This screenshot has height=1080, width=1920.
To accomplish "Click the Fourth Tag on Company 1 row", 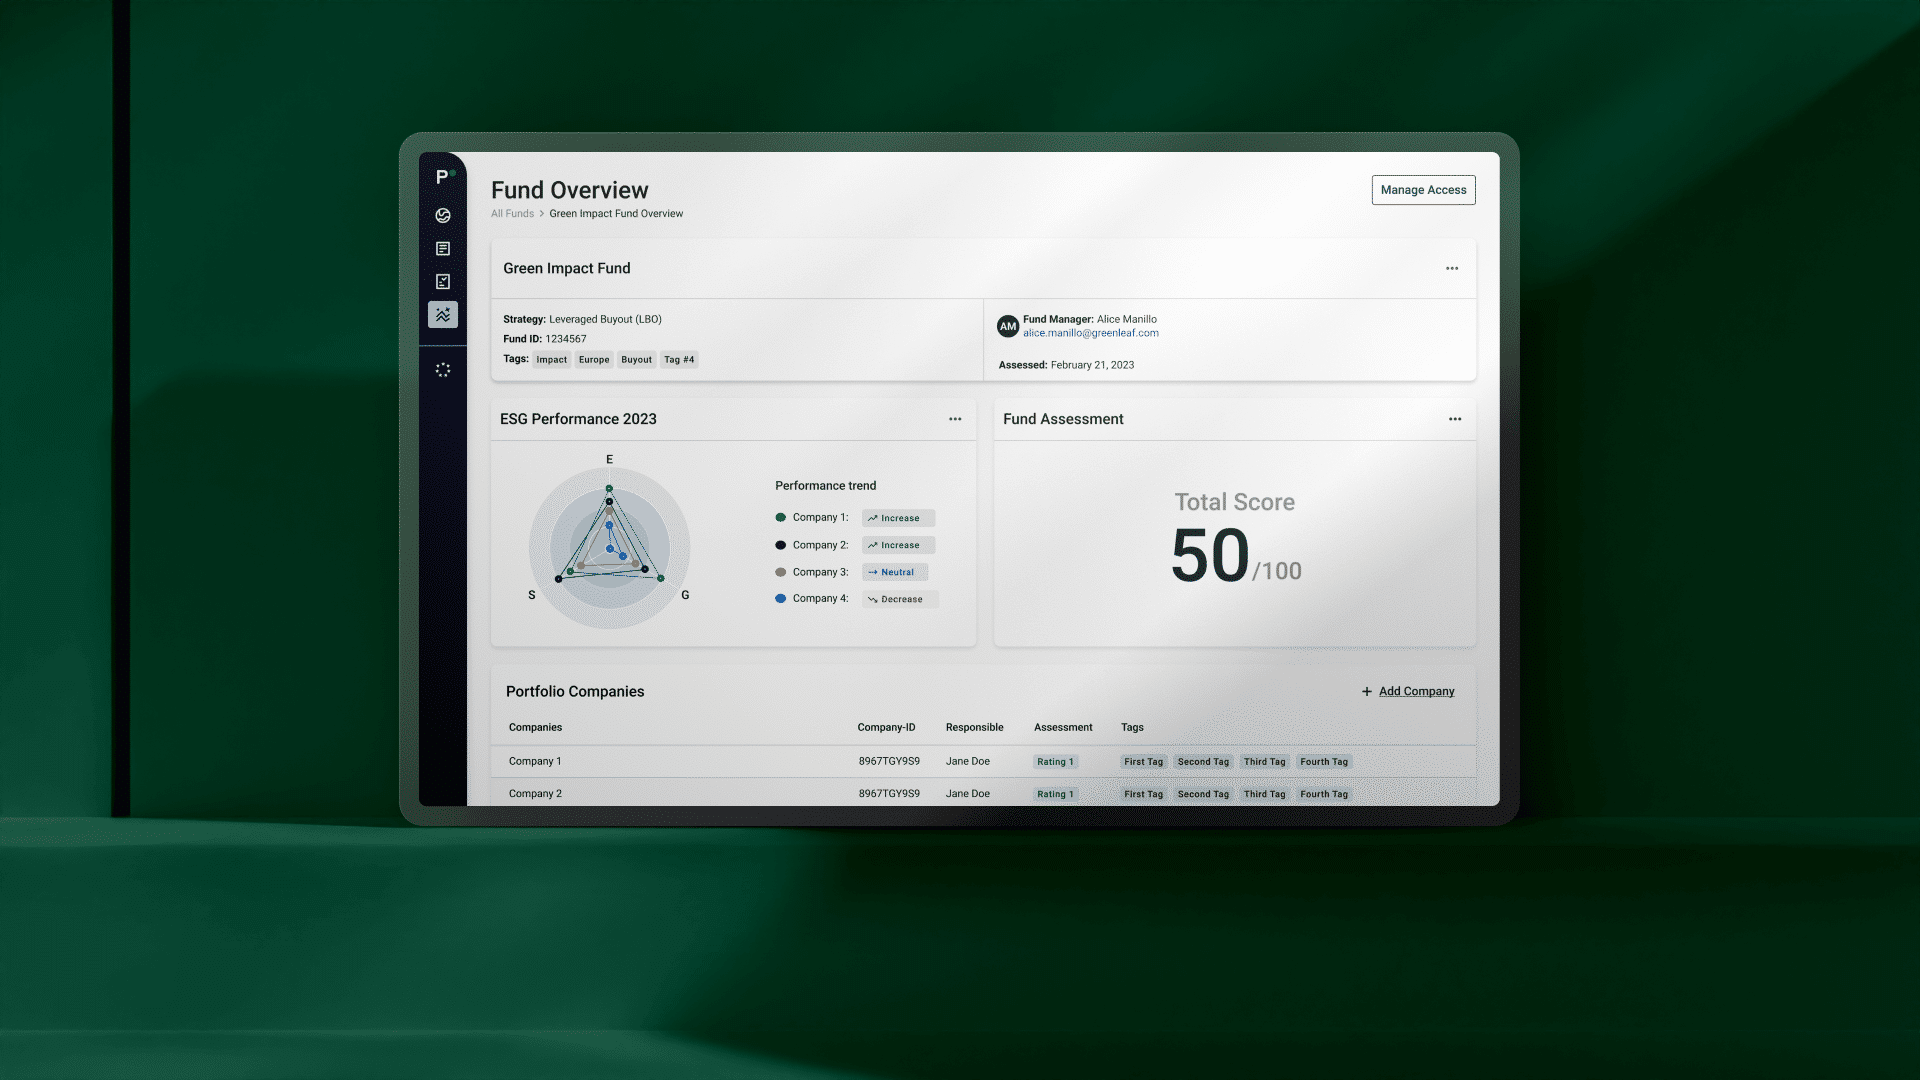I will pyautogui.click(x=1323, y=761).
